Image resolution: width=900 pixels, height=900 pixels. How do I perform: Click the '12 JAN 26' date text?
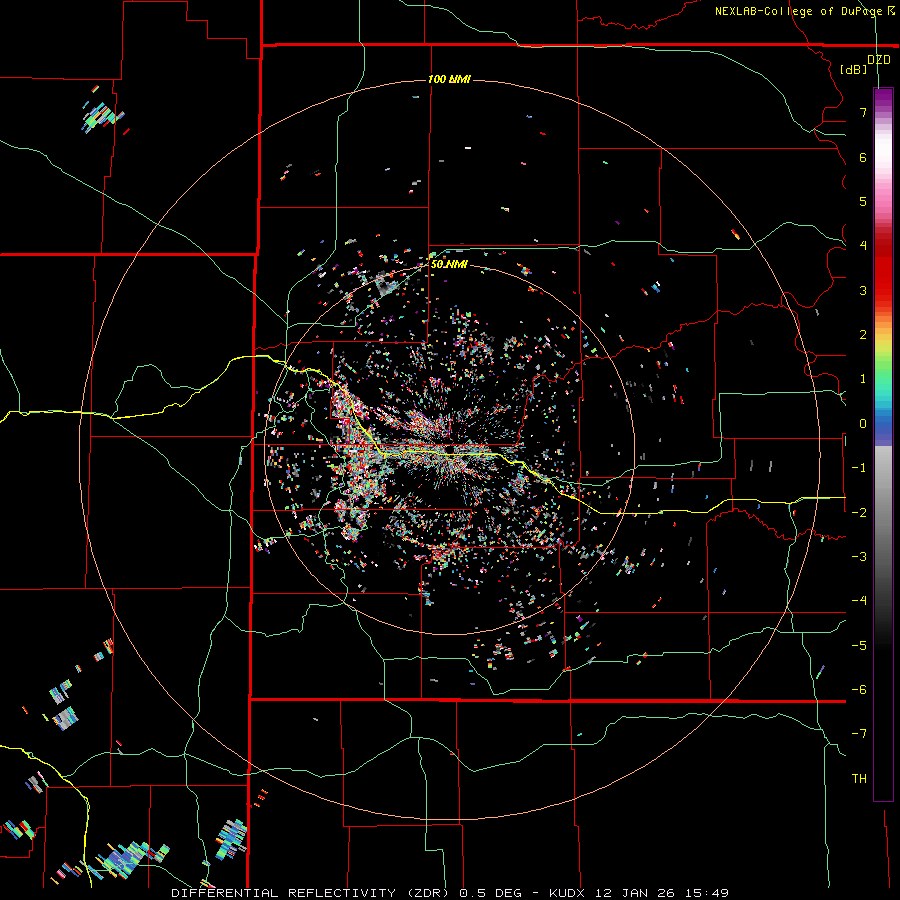[x=635, y=893]
